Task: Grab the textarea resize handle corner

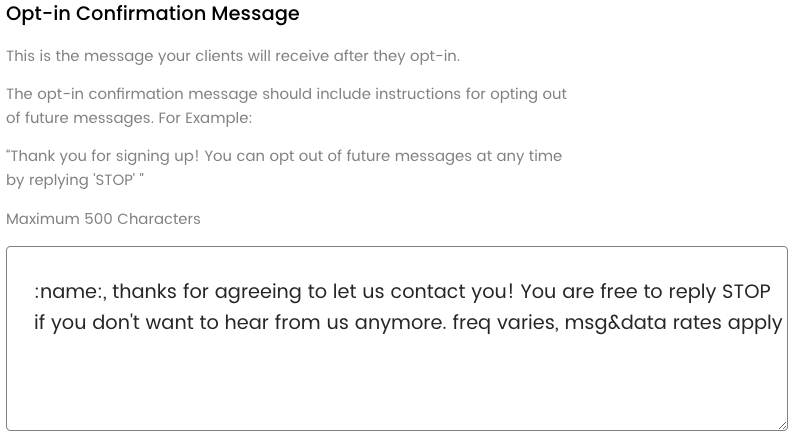Action: pyautogui.click(x=781, y=424)
